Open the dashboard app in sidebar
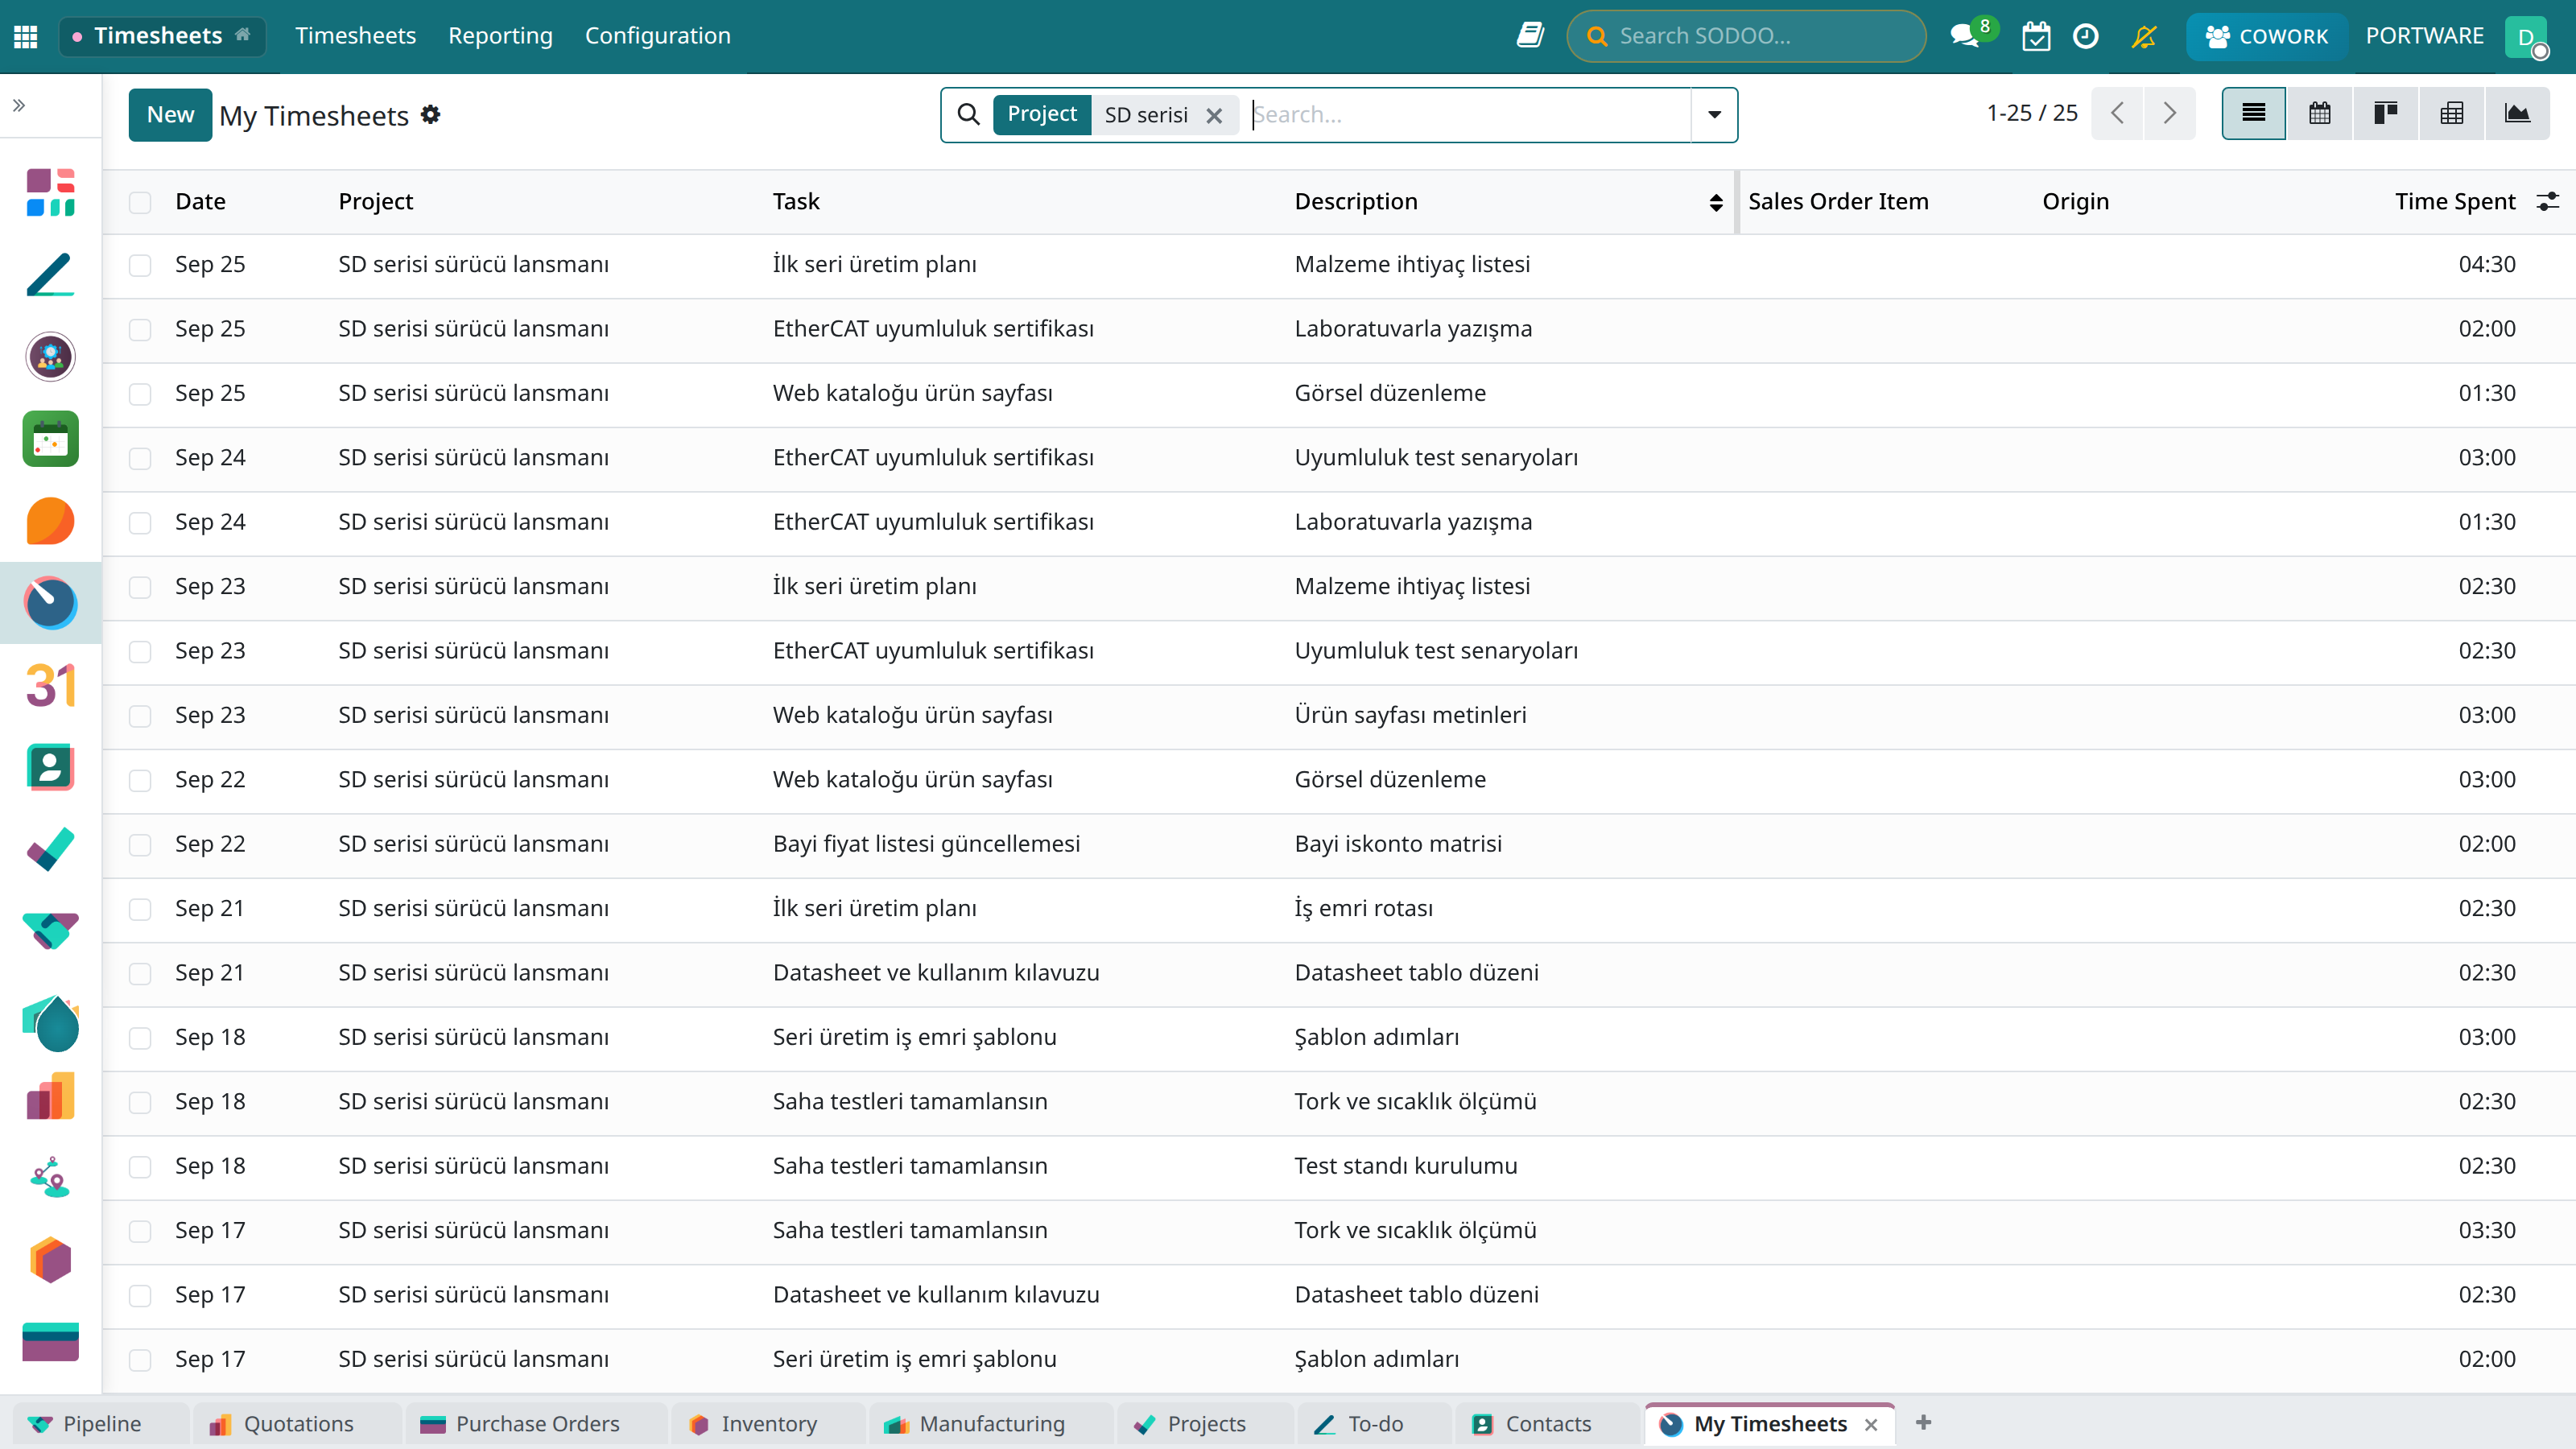The height and width of the screenshot is (1449, 2576). (x=50, y=192)
